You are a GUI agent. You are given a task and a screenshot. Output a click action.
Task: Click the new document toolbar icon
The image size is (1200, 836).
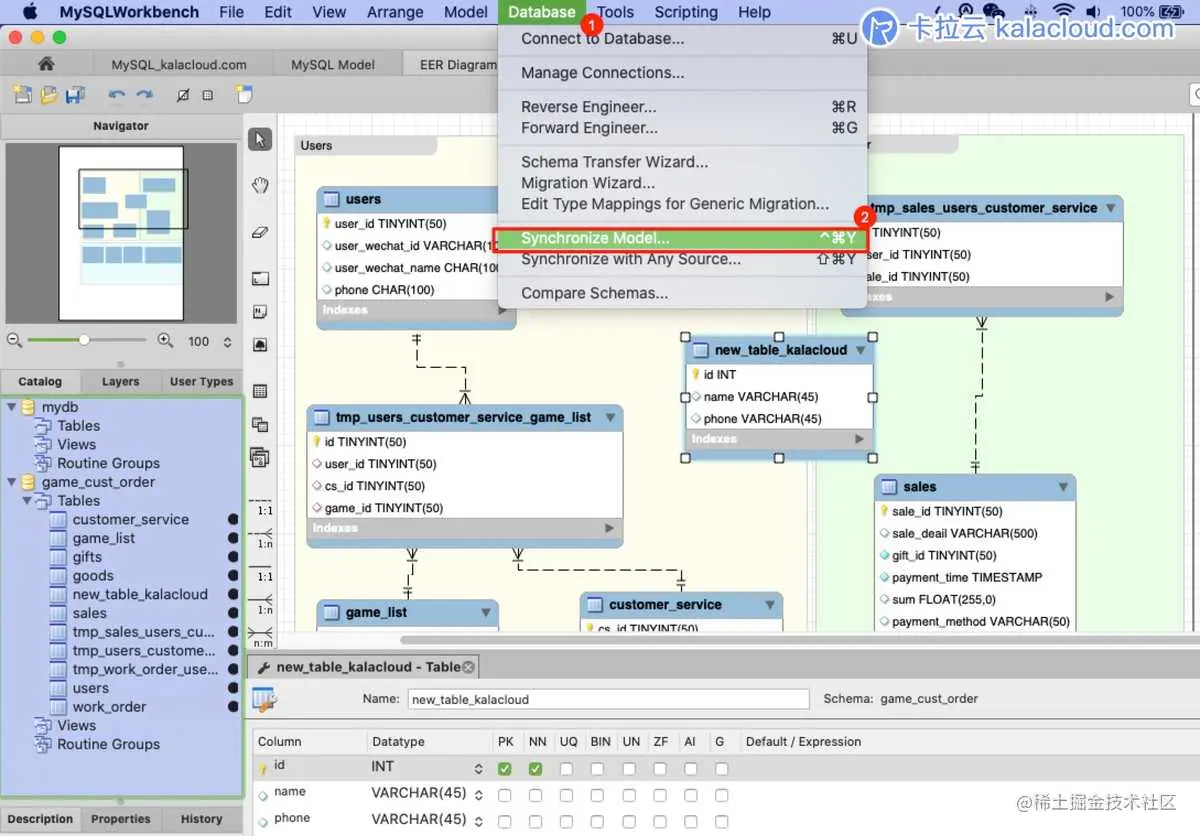23,95
